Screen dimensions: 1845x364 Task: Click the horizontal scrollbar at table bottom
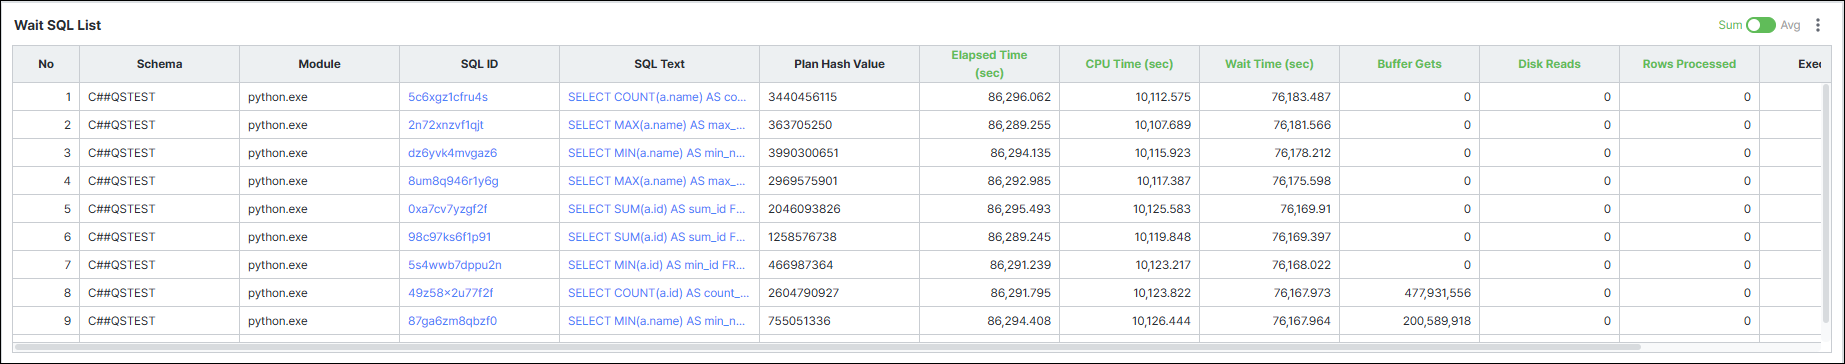[x=827, y=346]
